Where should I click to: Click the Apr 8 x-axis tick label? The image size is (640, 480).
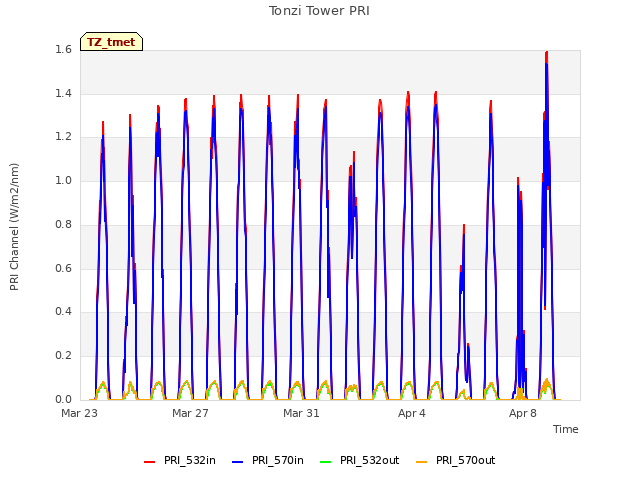click(523, 413)
